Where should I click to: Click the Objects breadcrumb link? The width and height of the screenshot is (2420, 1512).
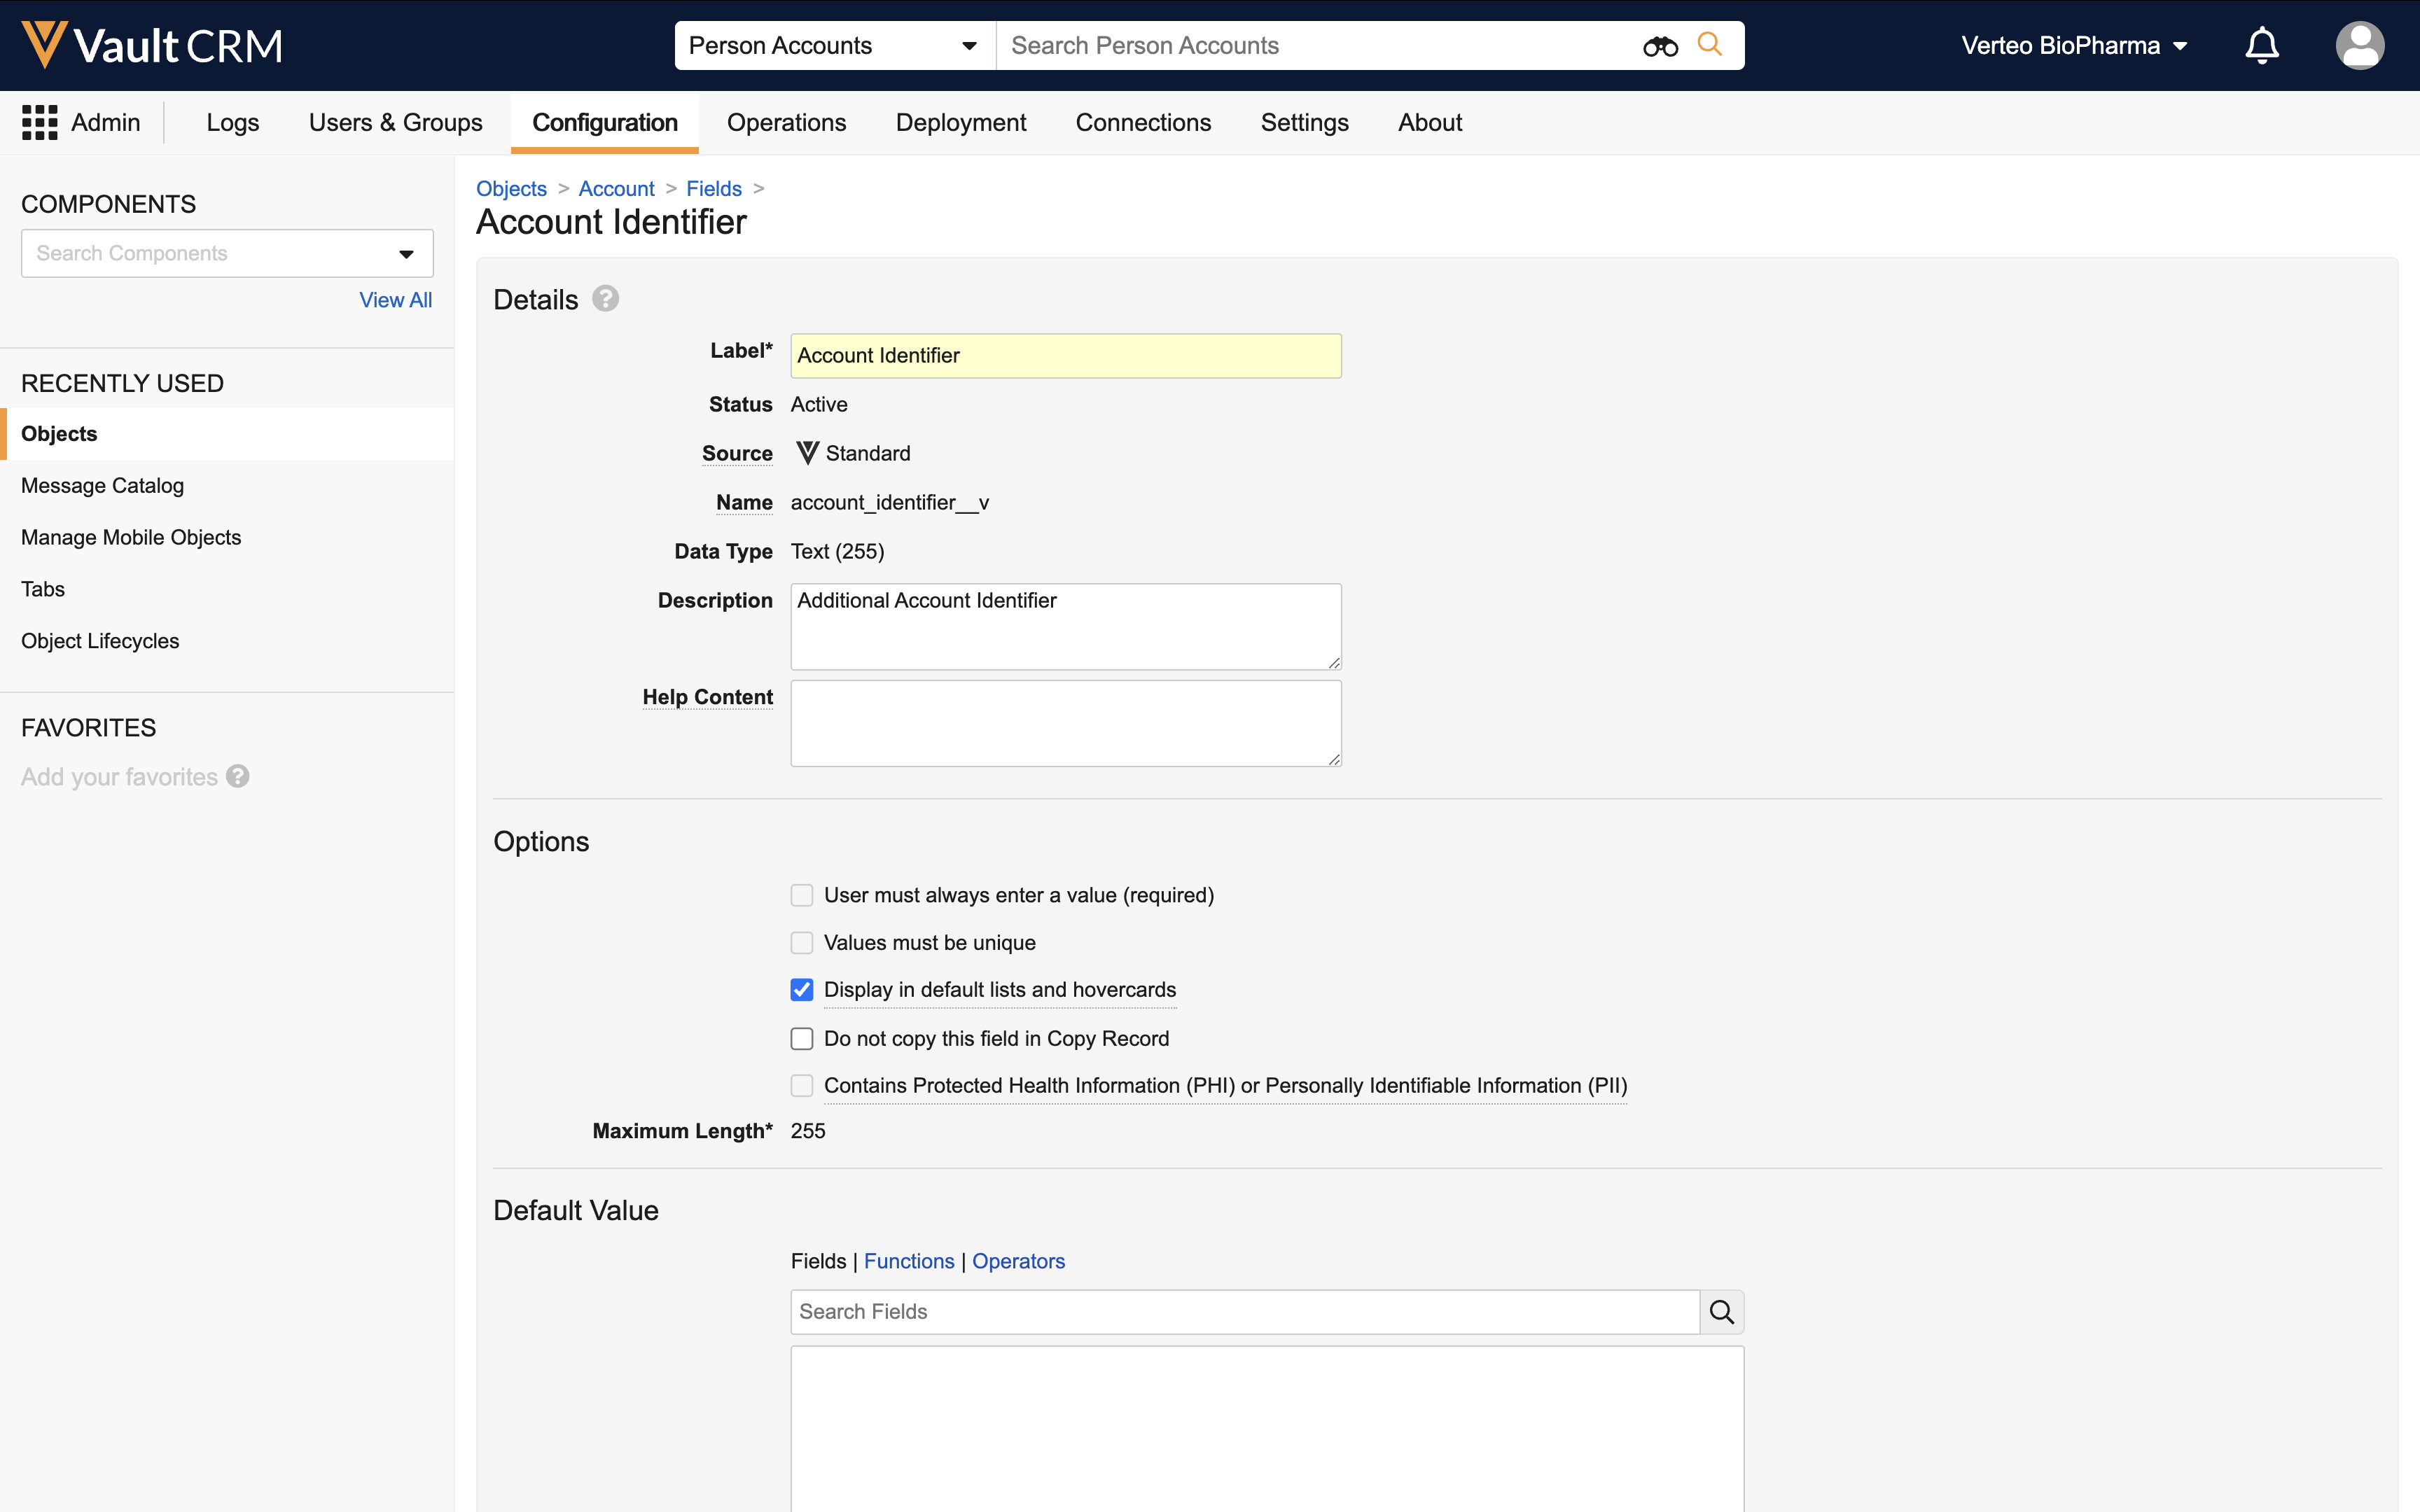pos(511,188)
